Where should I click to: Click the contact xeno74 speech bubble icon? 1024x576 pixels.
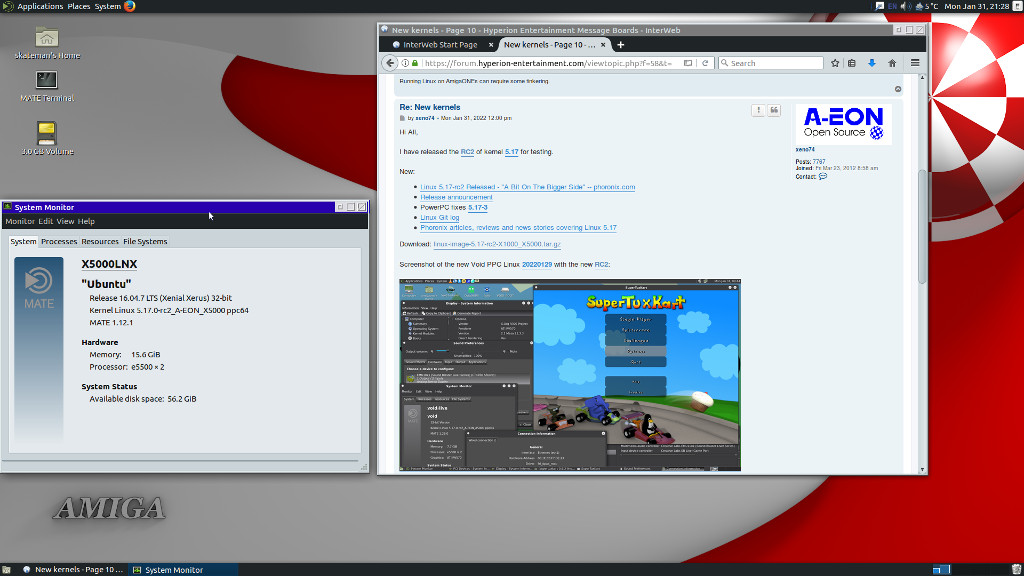(823, 176)
